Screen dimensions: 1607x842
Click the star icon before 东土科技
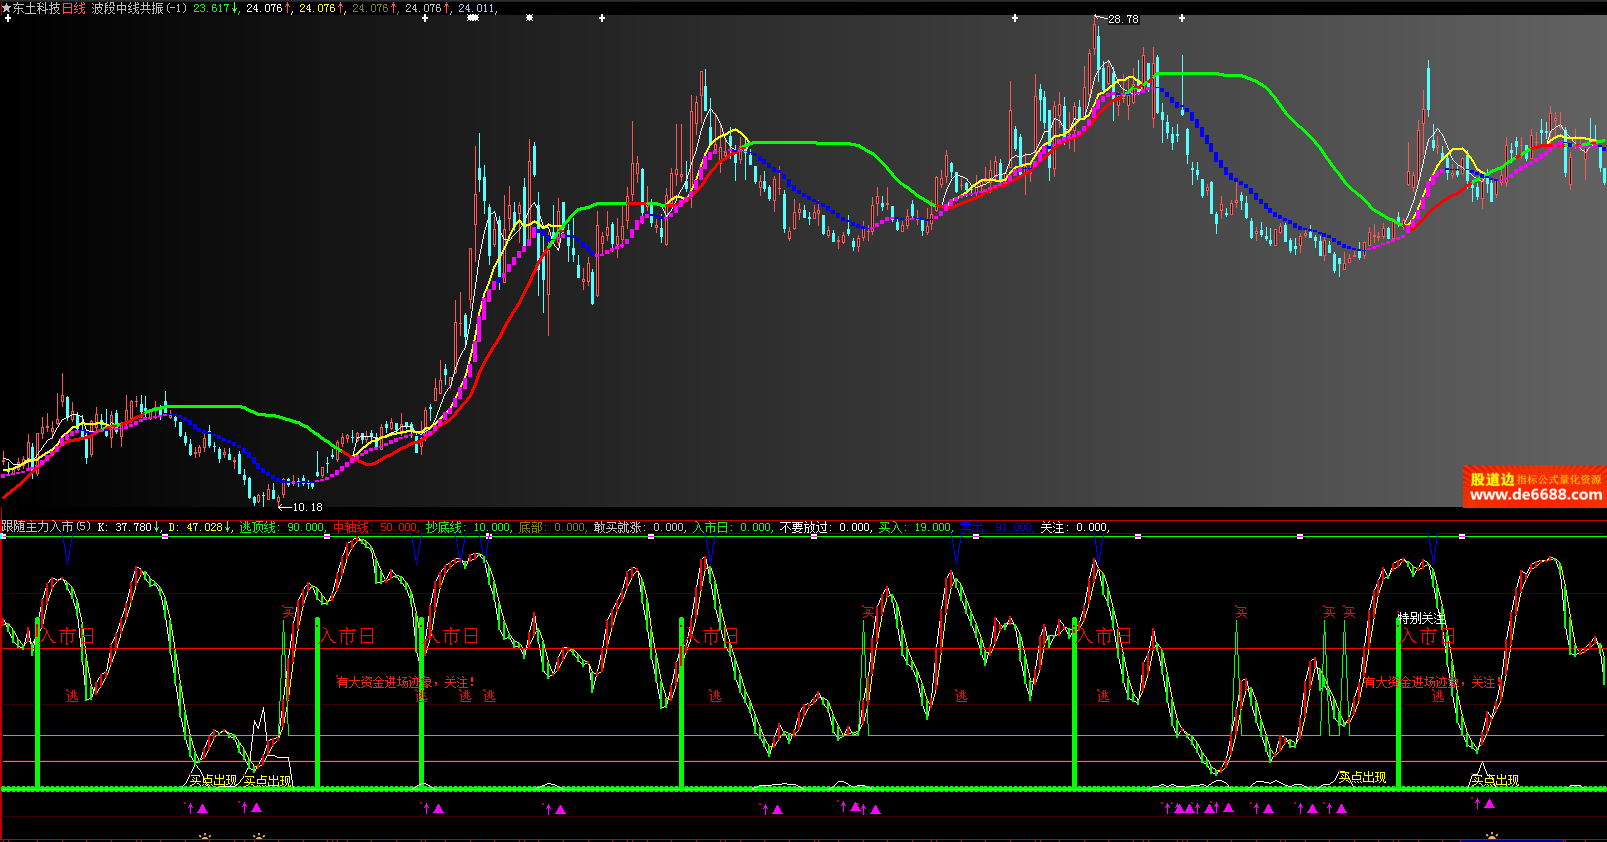click(6, 8)
